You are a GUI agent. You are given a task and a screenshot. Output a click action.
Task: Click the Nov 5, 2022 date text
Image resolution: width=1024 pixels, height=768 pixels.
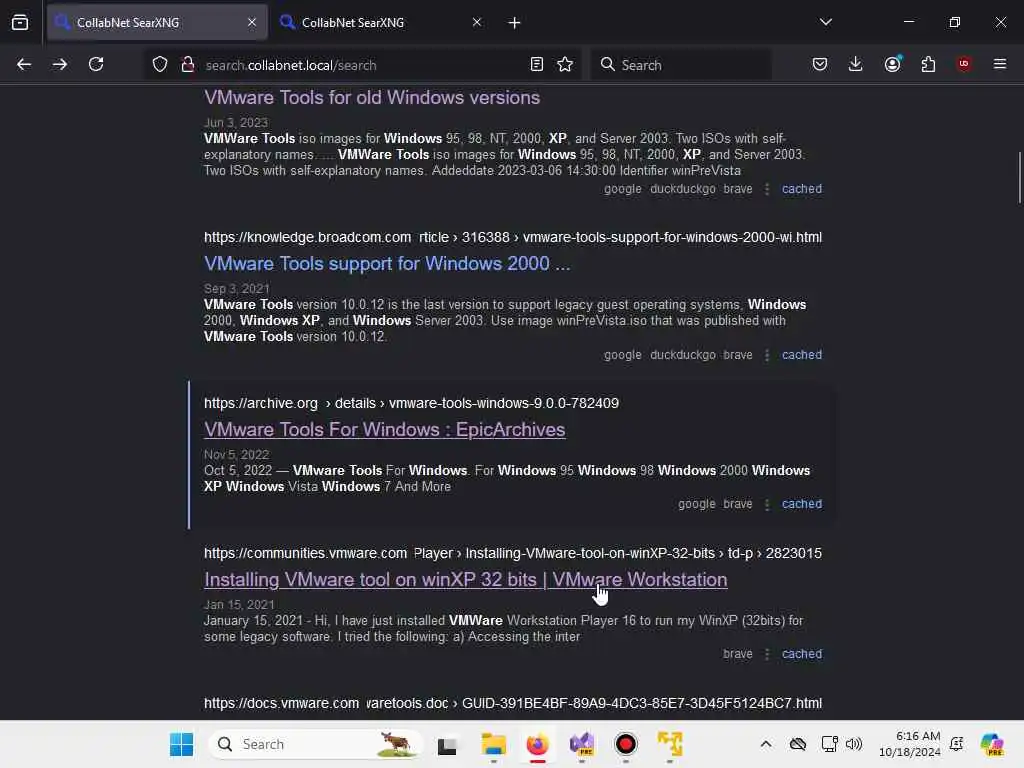tap(236, 455)
